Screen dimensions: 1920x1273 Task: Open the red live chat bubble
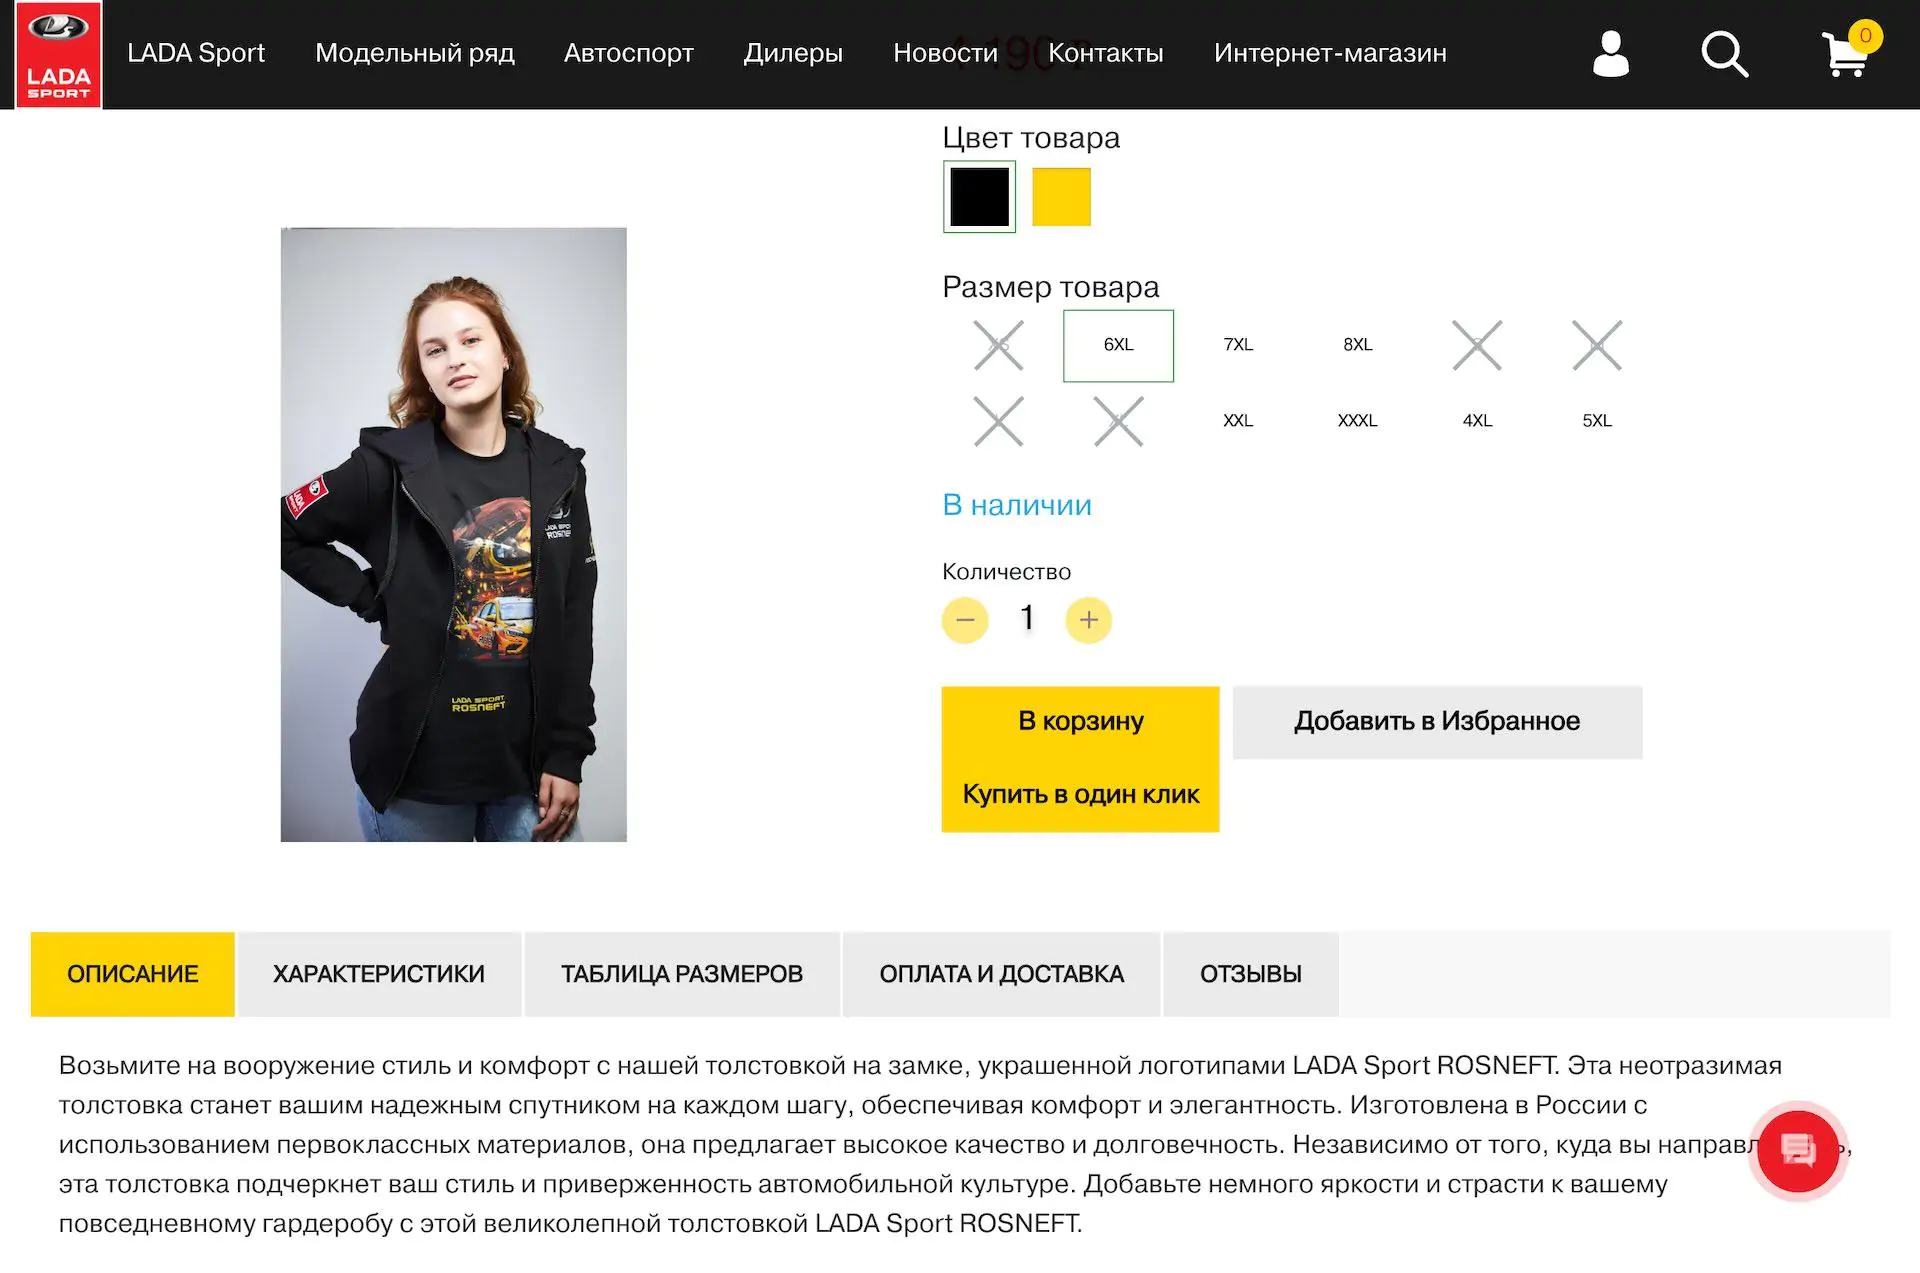1798,1151
